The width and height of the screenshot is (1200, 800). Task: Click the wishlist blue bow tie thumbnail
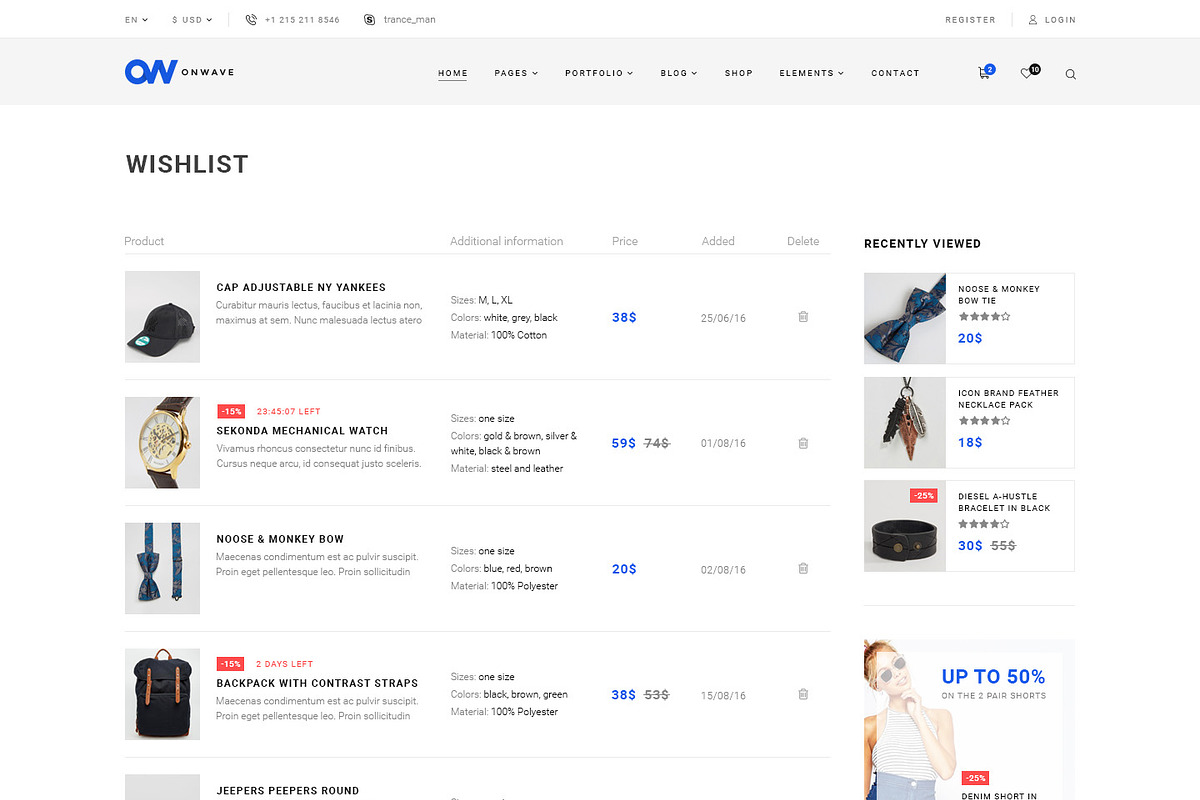[x=162, y=568]
